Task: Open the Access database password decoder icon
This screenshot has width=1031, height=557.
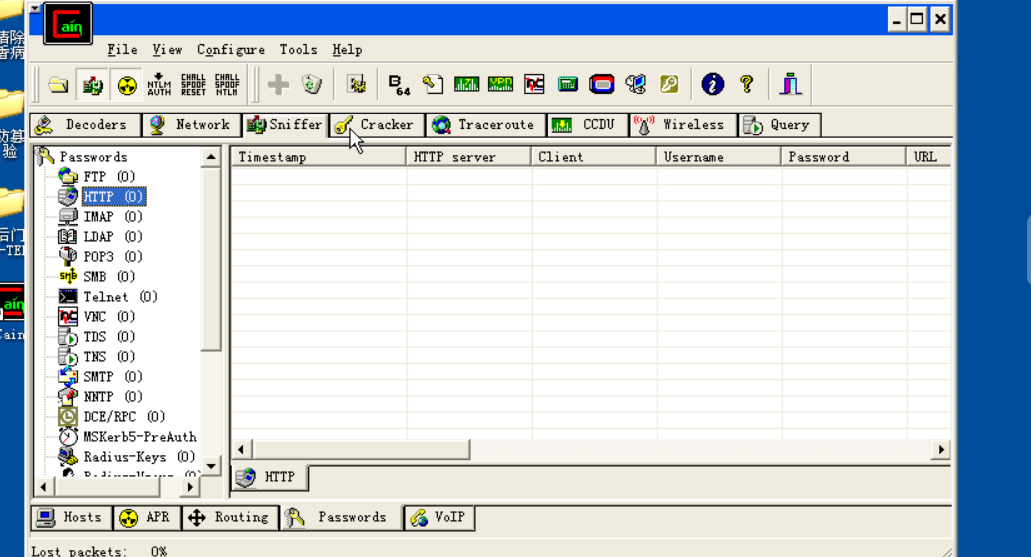Action: pos(433,84)
